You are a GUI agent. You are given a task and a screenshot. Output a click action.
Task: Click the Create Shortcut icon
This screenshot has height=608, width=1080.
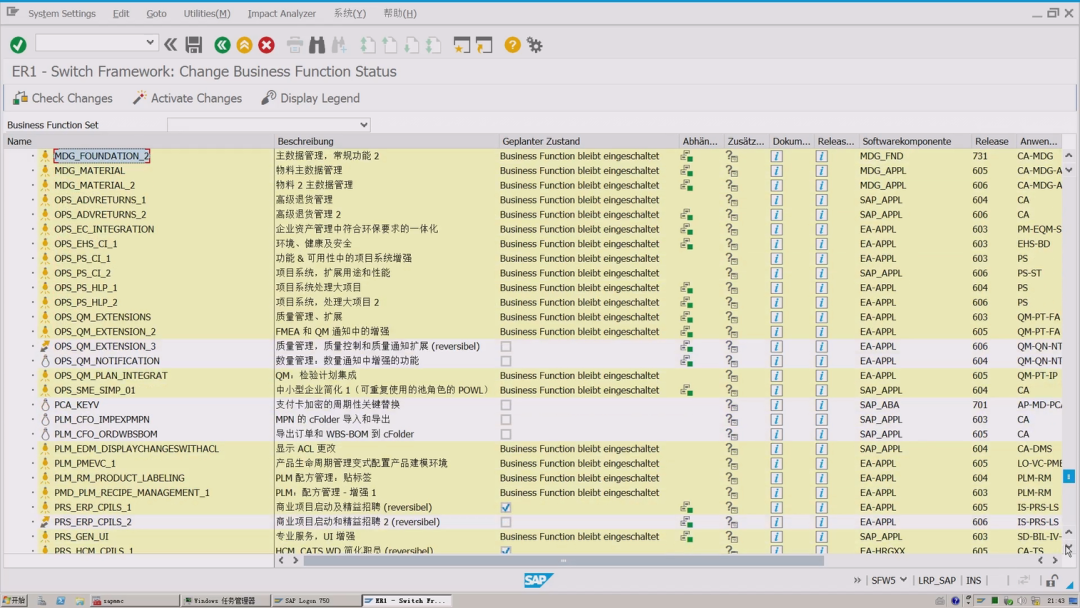tap(484, 45)
